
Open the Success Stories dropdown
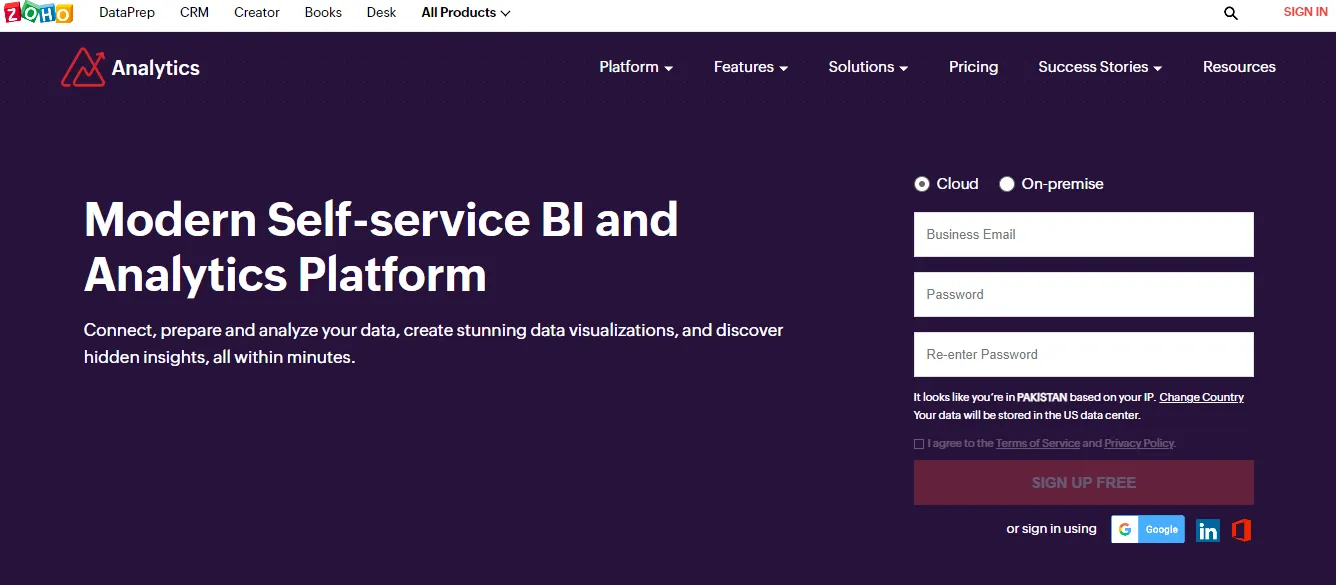coord(1100,67)
